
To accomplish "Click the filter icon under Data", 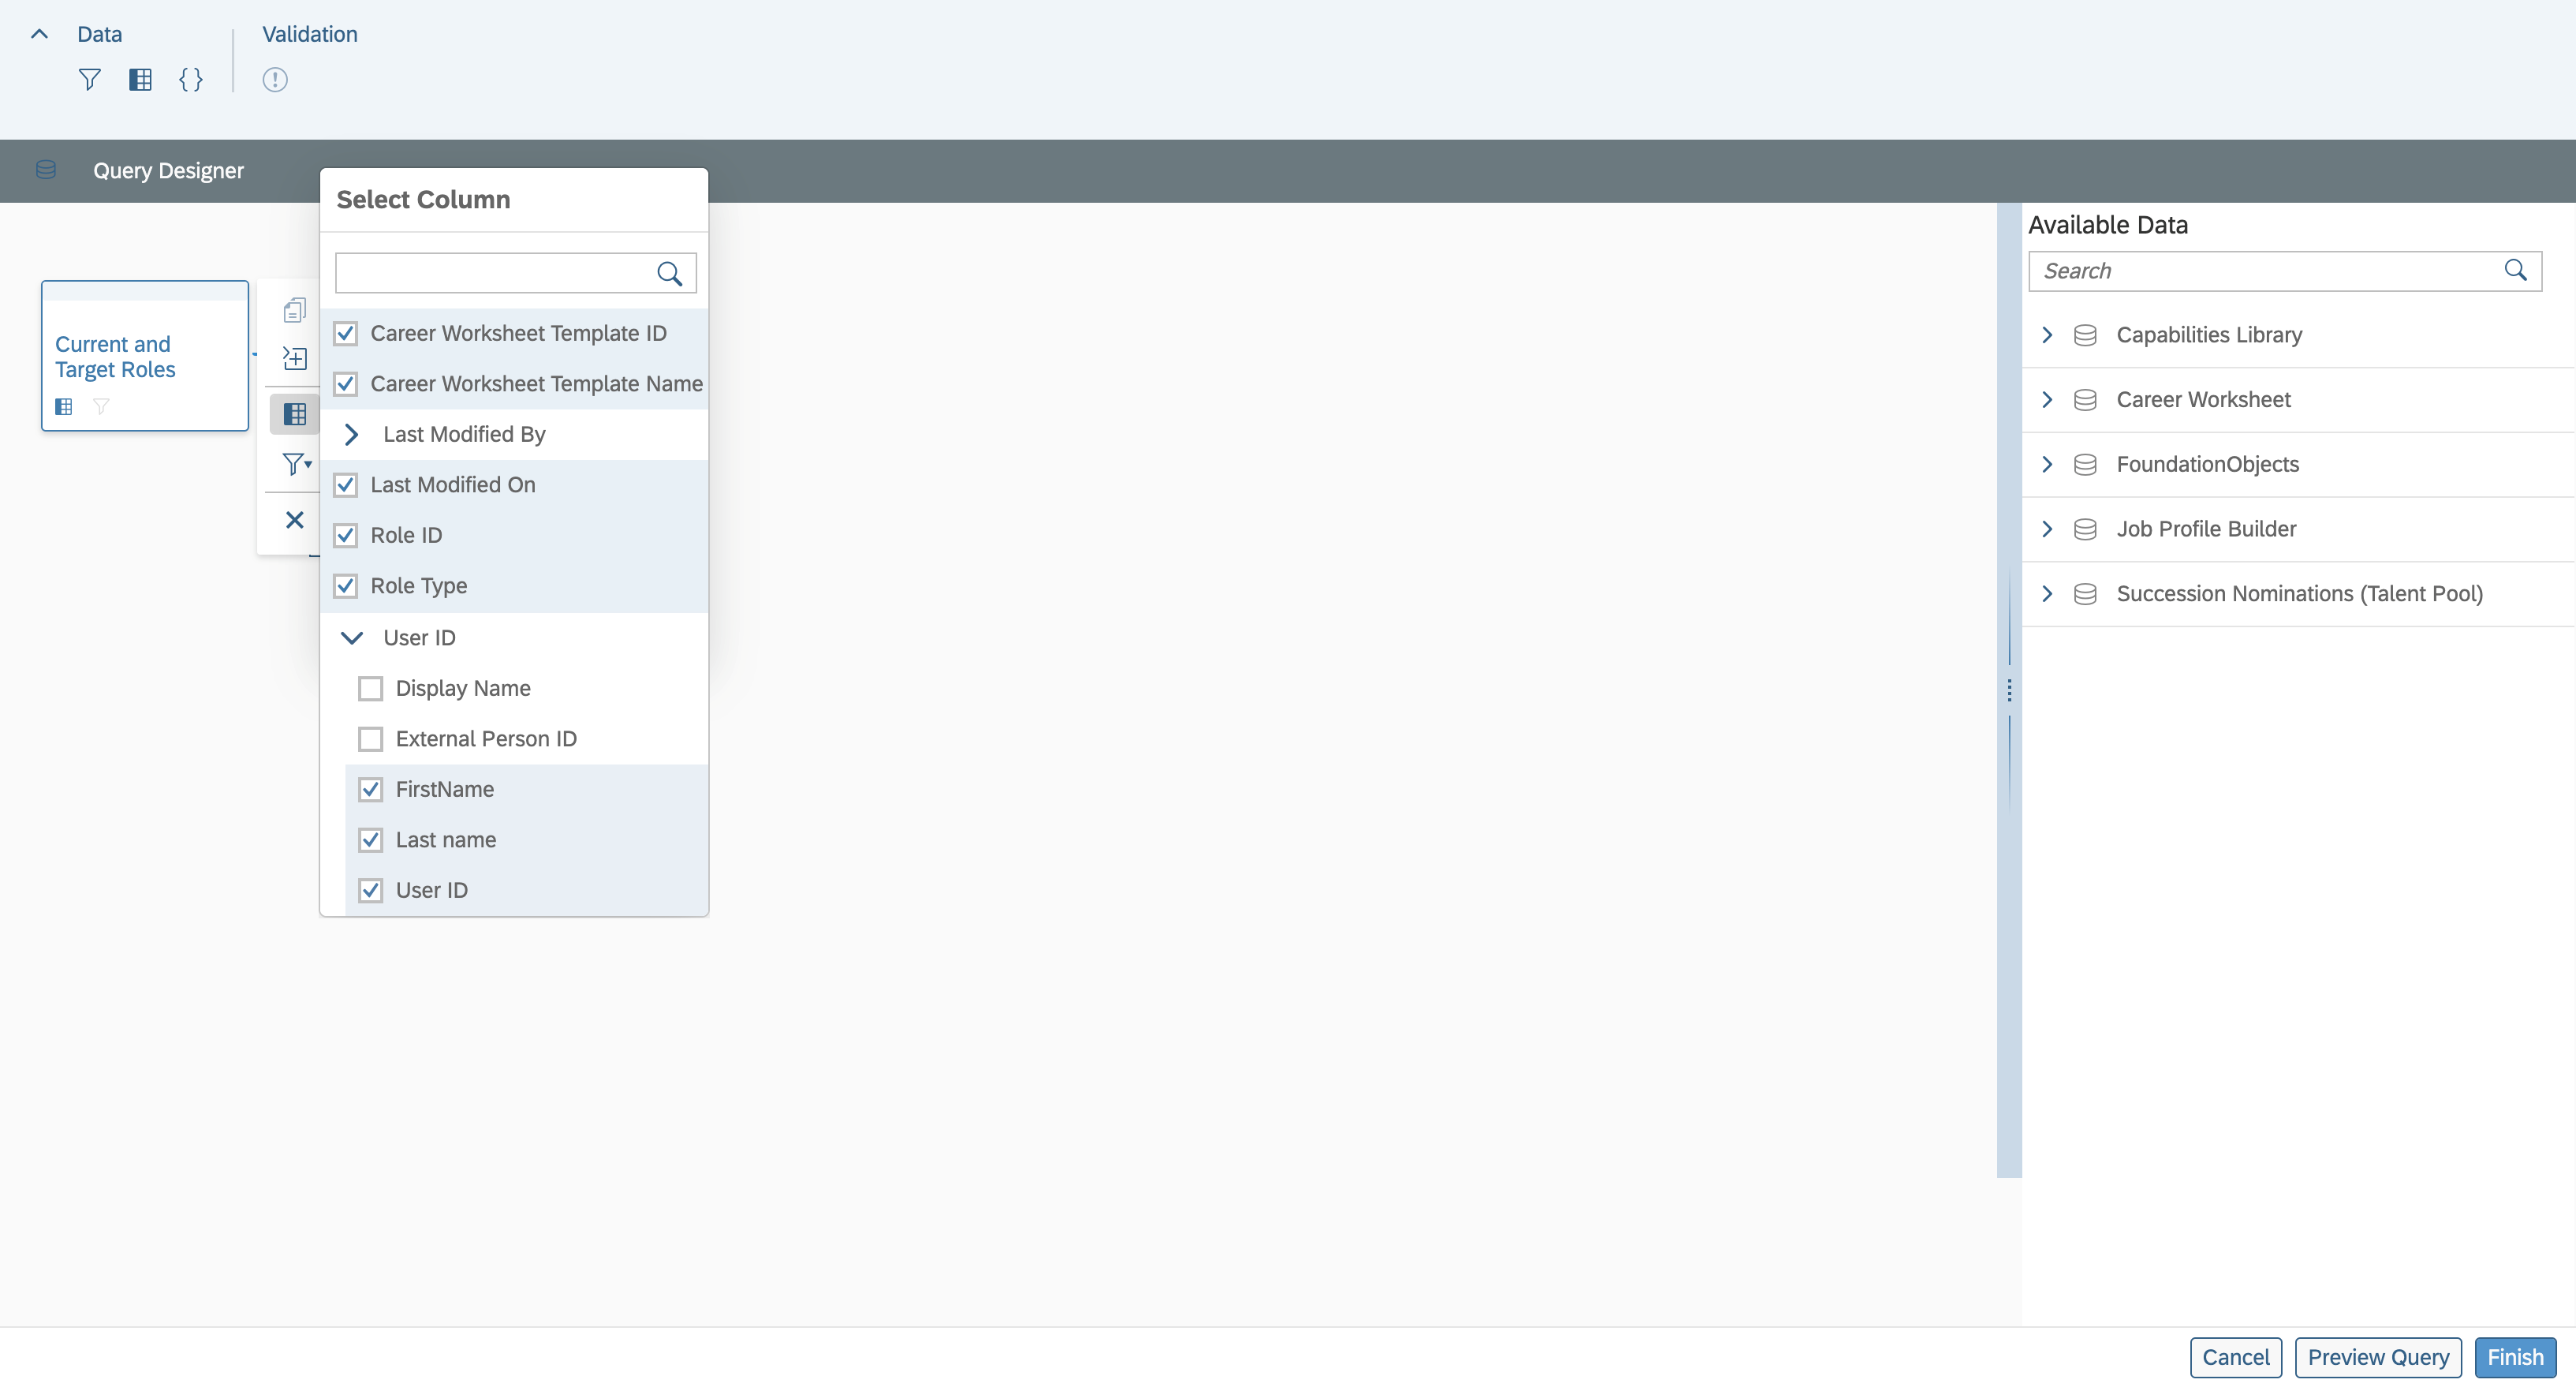I will 89,79.
